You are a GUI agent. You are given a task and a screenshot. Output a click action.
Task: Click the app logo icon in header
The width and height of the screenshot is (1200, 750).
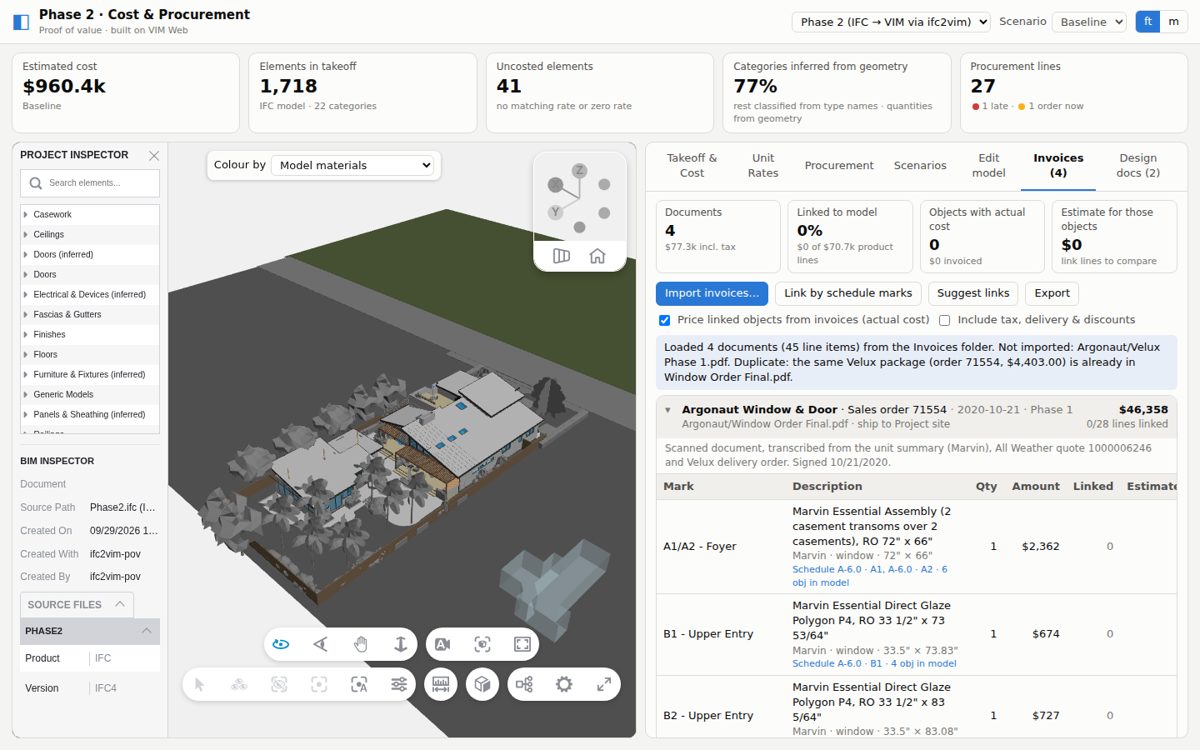pyautogui.click(x=21, y=22)
